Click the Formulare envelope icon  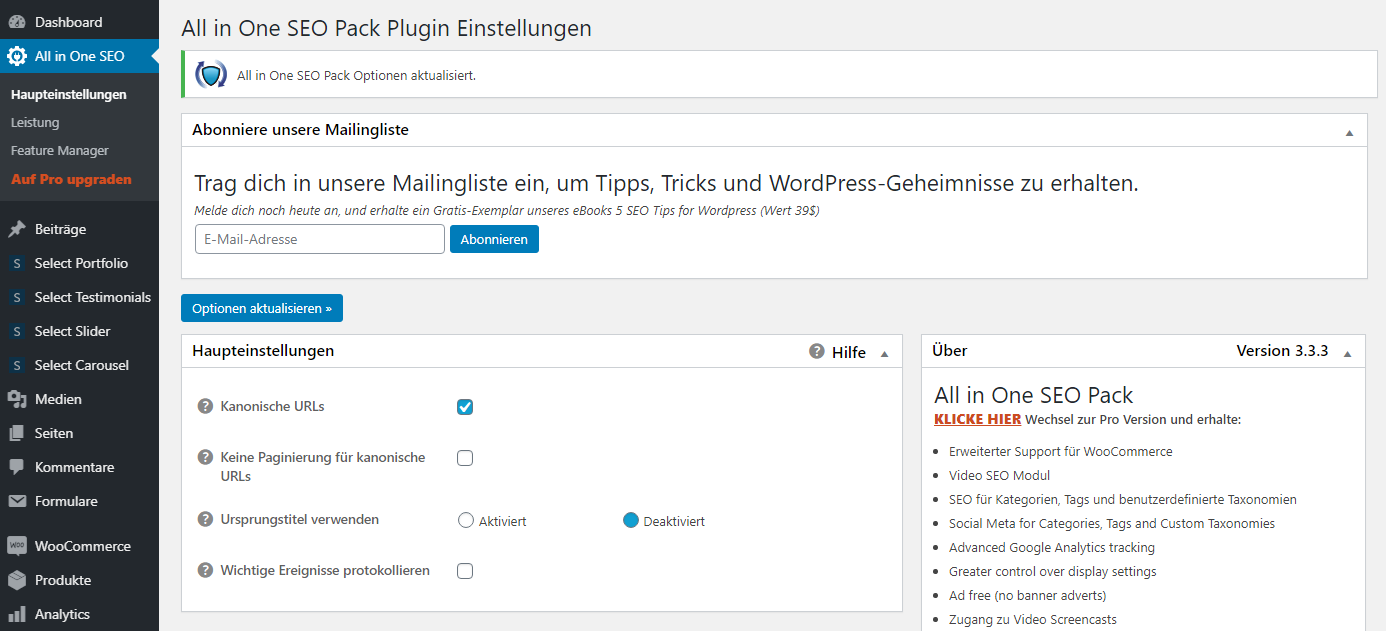(x=17, y=501)
